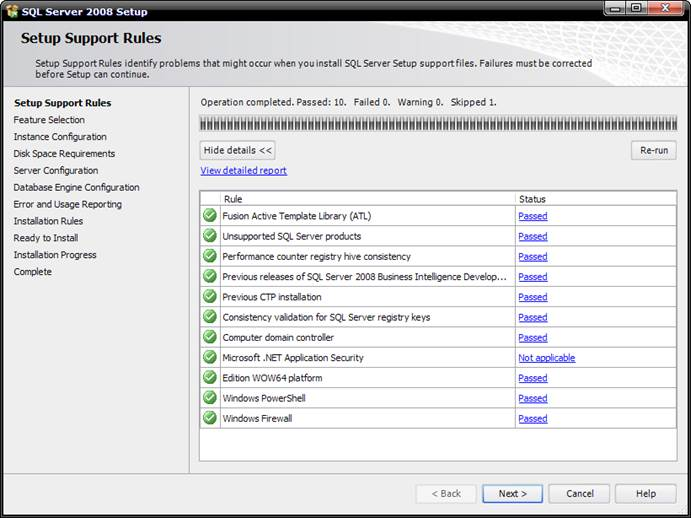Open Help for this setup page
The height and width of the screenshot is (518, 691).
(x=646, y=494)
